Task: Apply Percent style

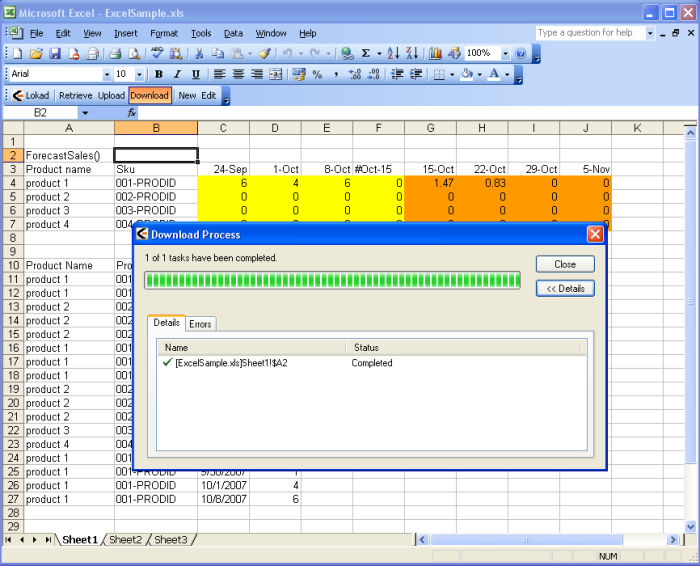Action: 317,75
